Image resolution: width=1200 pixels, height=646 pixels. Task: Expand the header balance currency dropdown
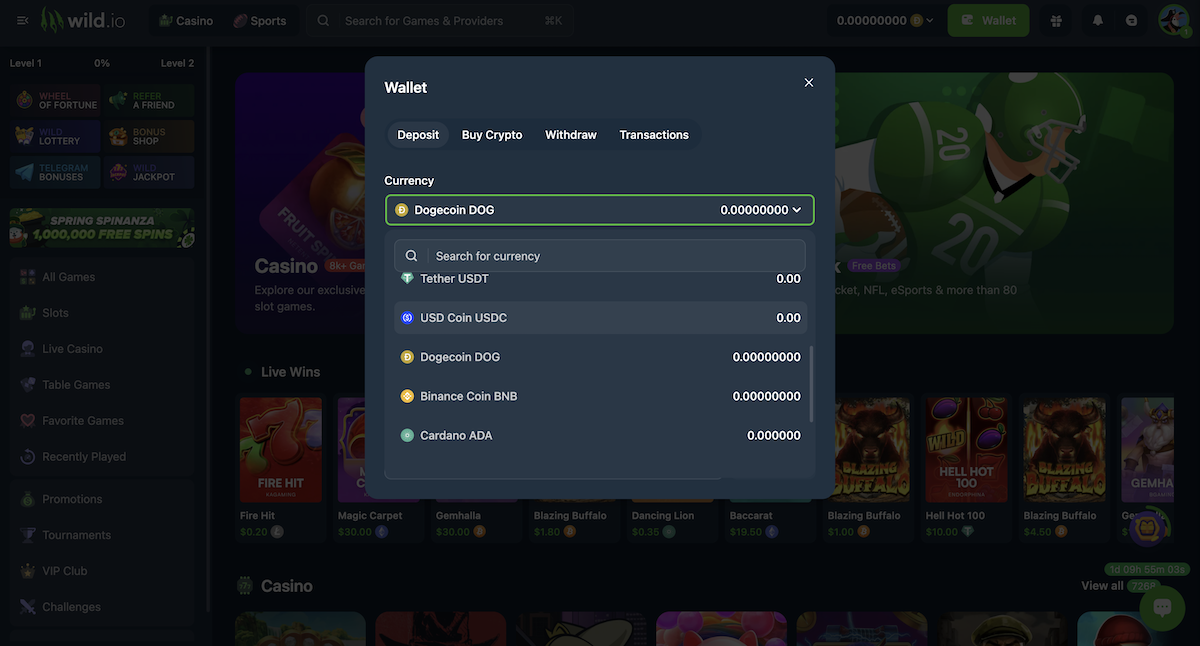[885, 20]
